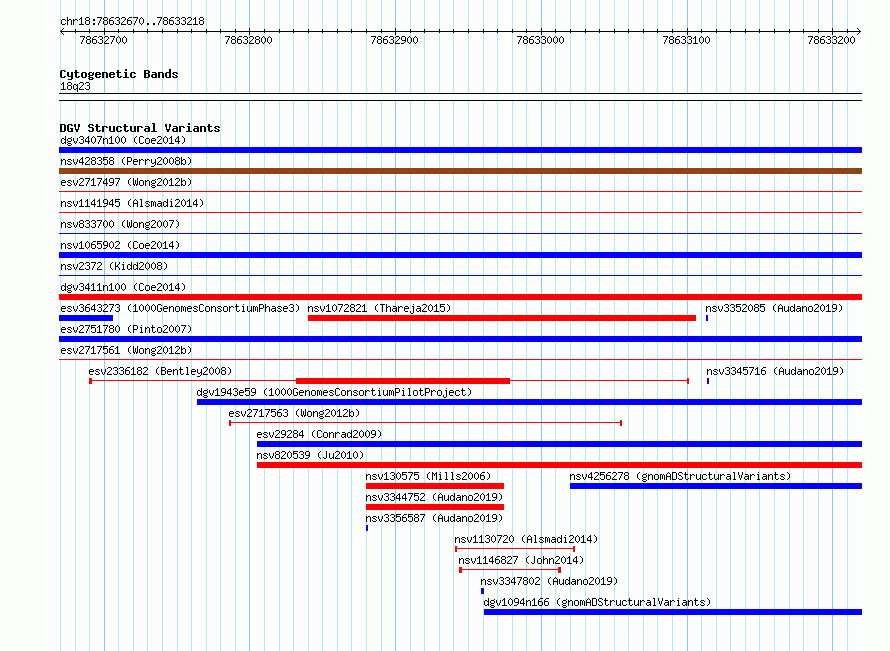Click the DGV Structural Variants track title

click(140, 128)
